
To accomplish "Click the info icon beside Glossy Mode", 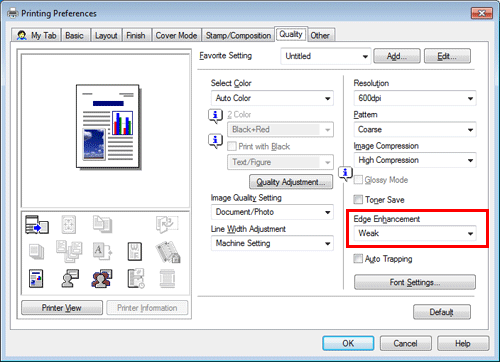I will [x=345, y=173].
